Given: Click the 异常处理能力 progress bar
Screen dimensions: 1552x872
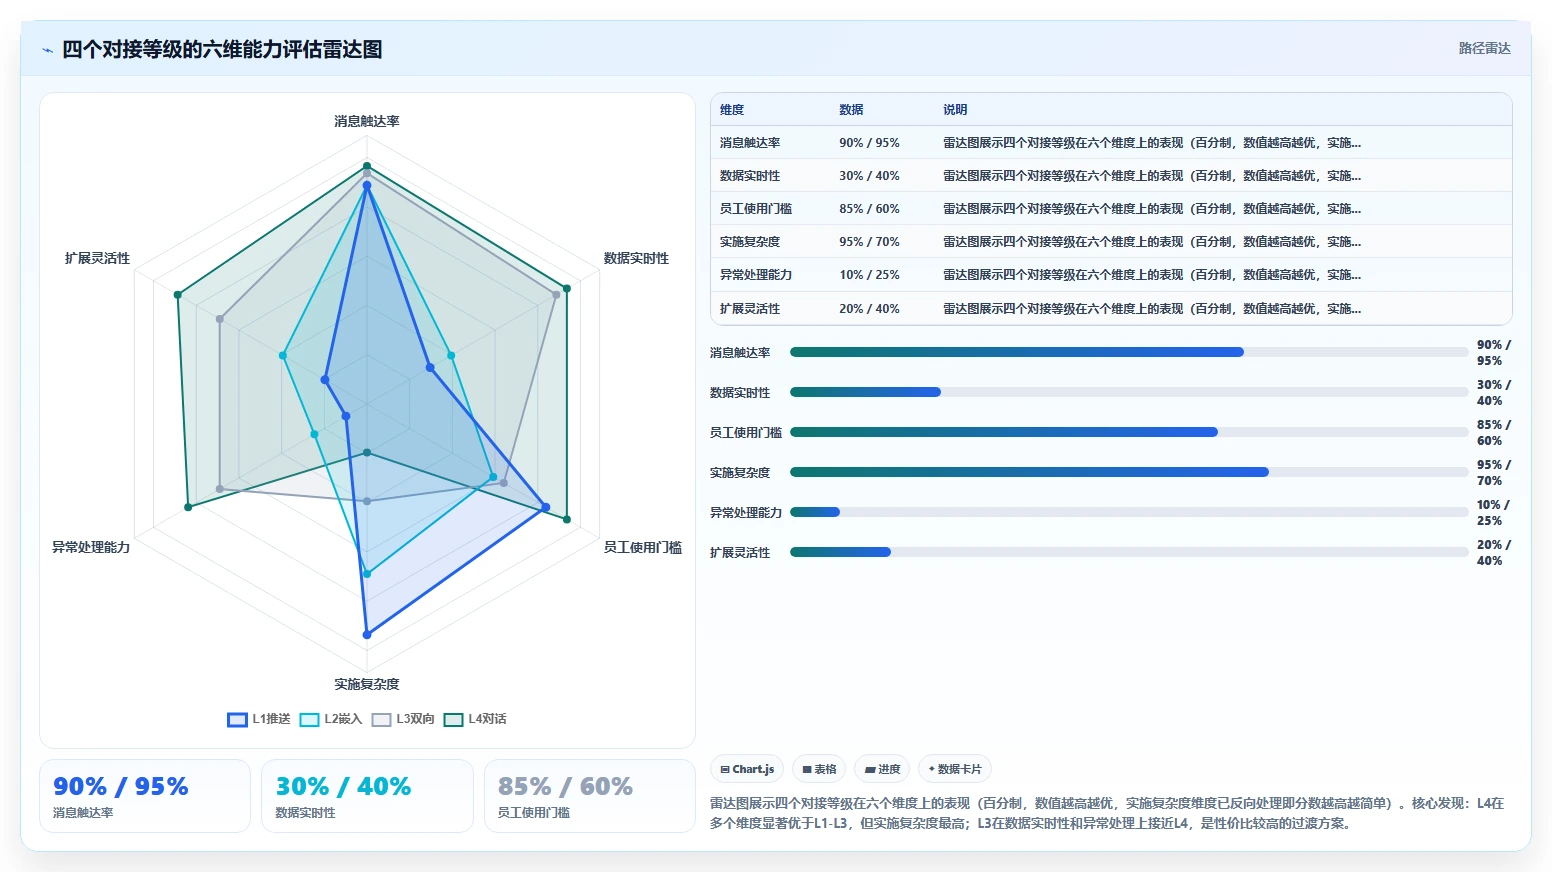Looking at the screenshot, I should point(1129,512).
